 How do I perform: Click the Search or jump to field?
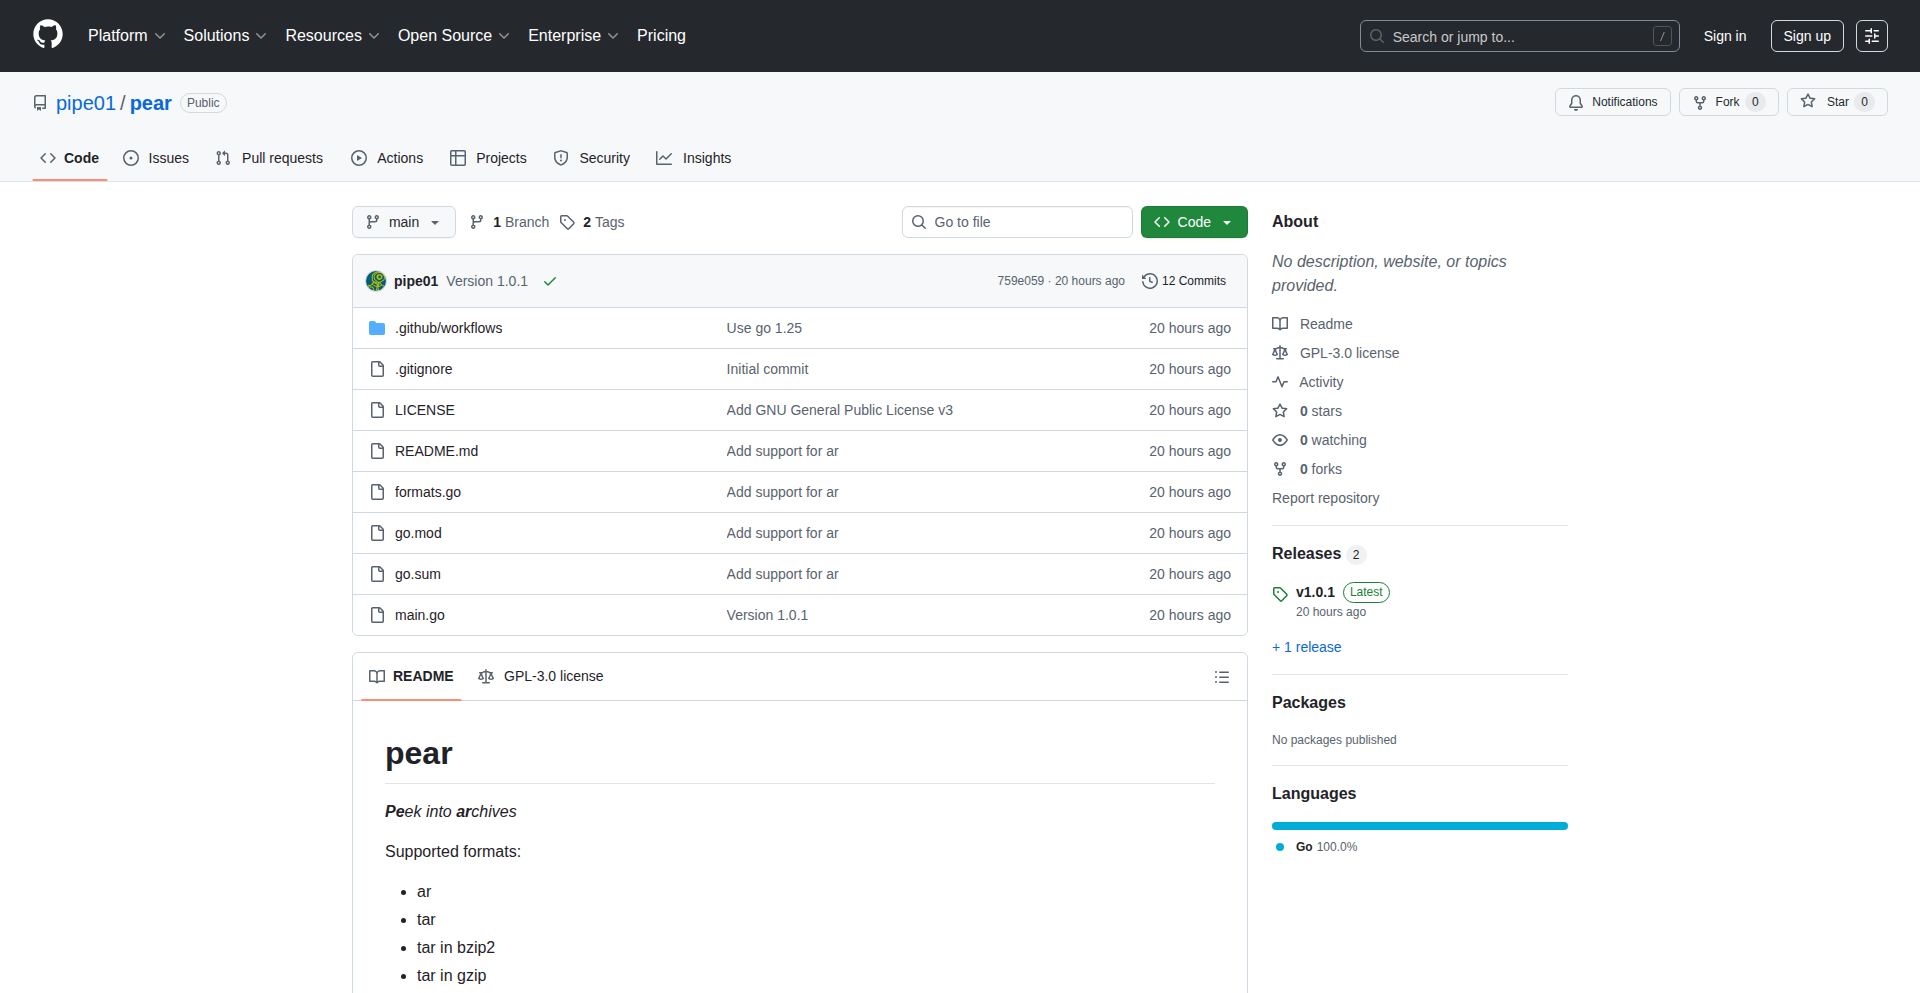1519,36
